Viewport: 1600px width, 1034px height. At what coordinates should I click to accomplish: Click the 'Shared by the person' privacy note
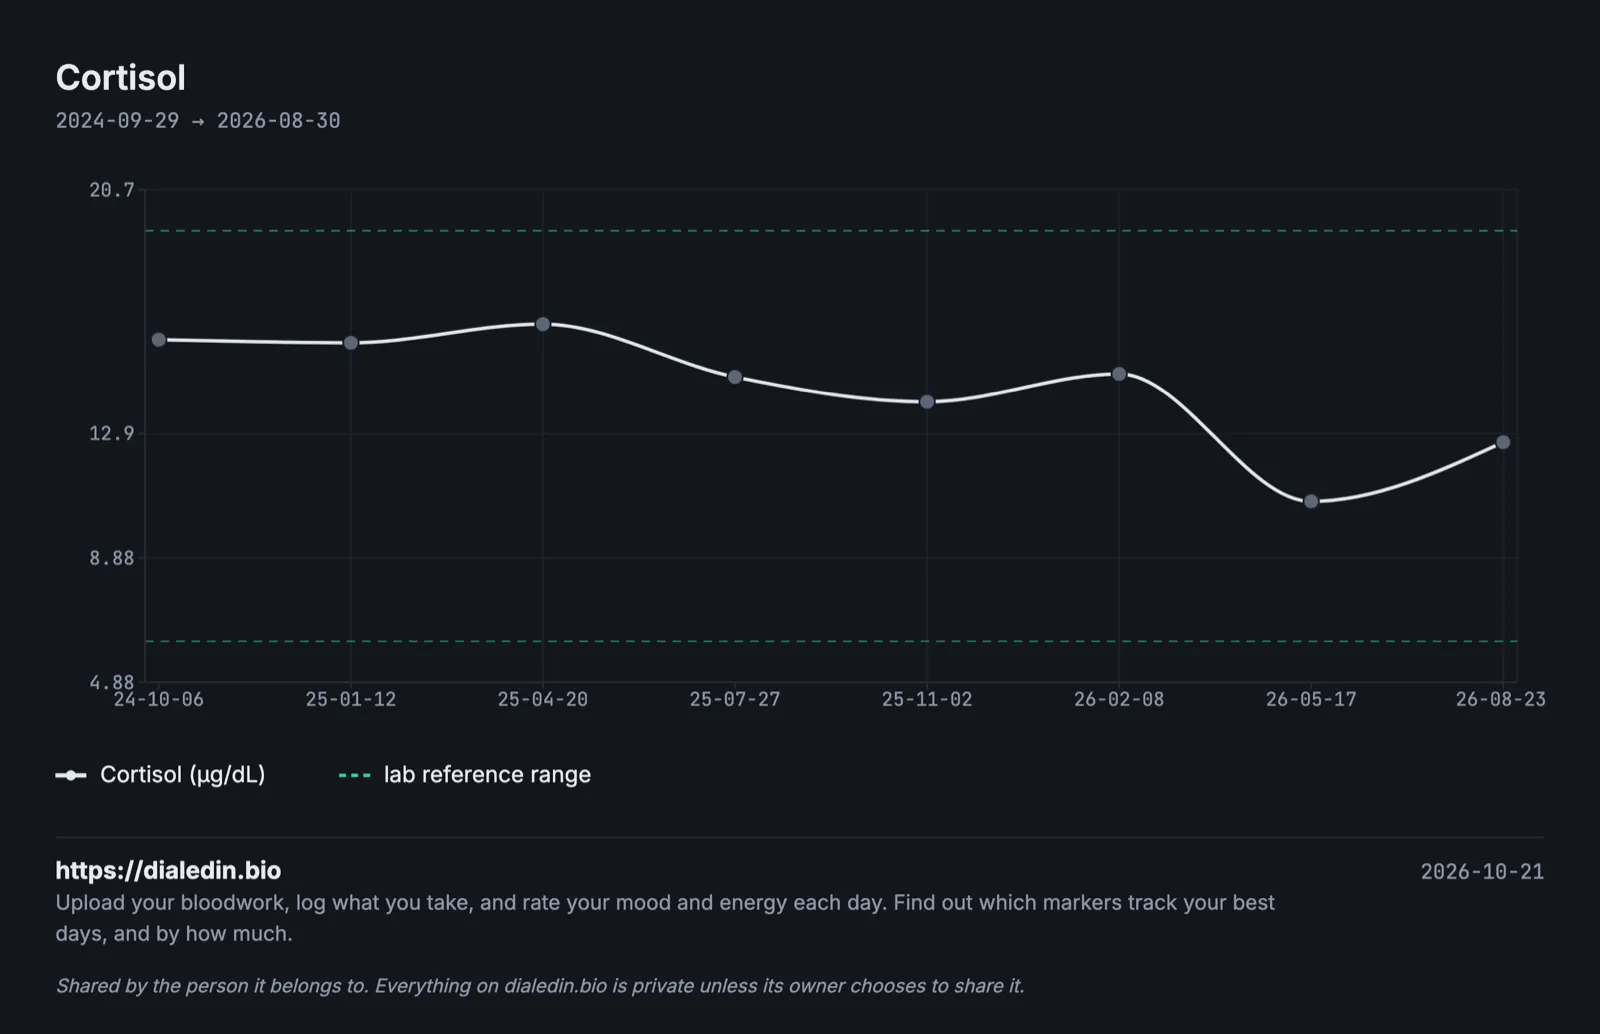(540, 986)
